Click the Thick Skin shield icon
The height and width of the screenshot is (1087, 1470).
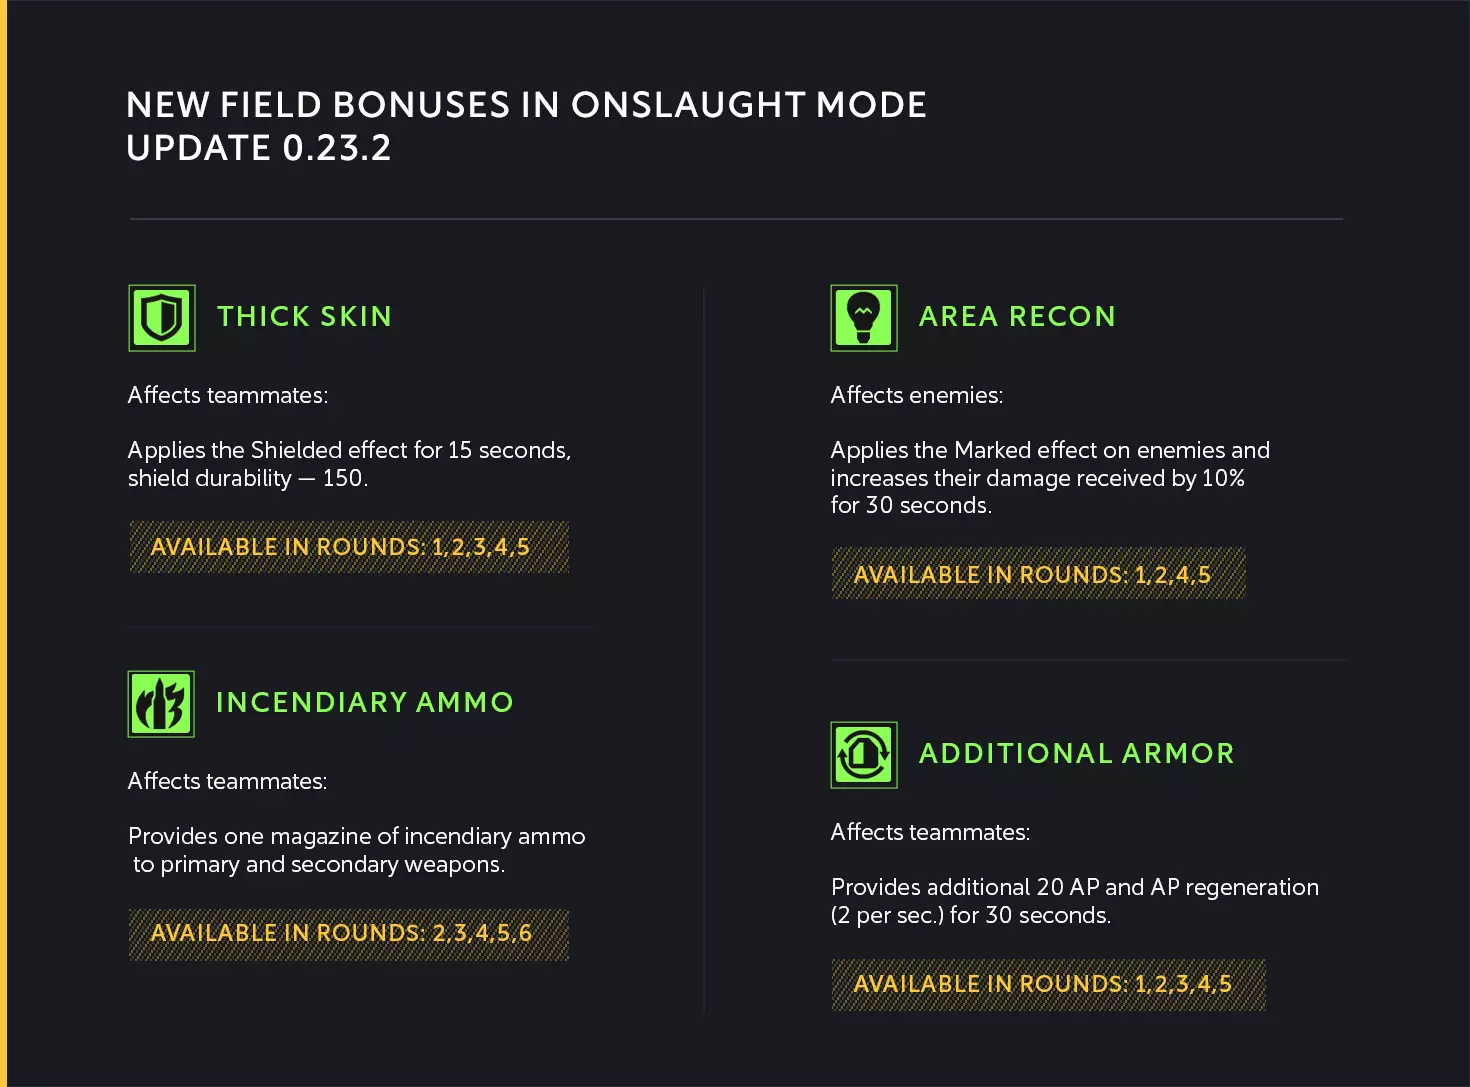162,318
